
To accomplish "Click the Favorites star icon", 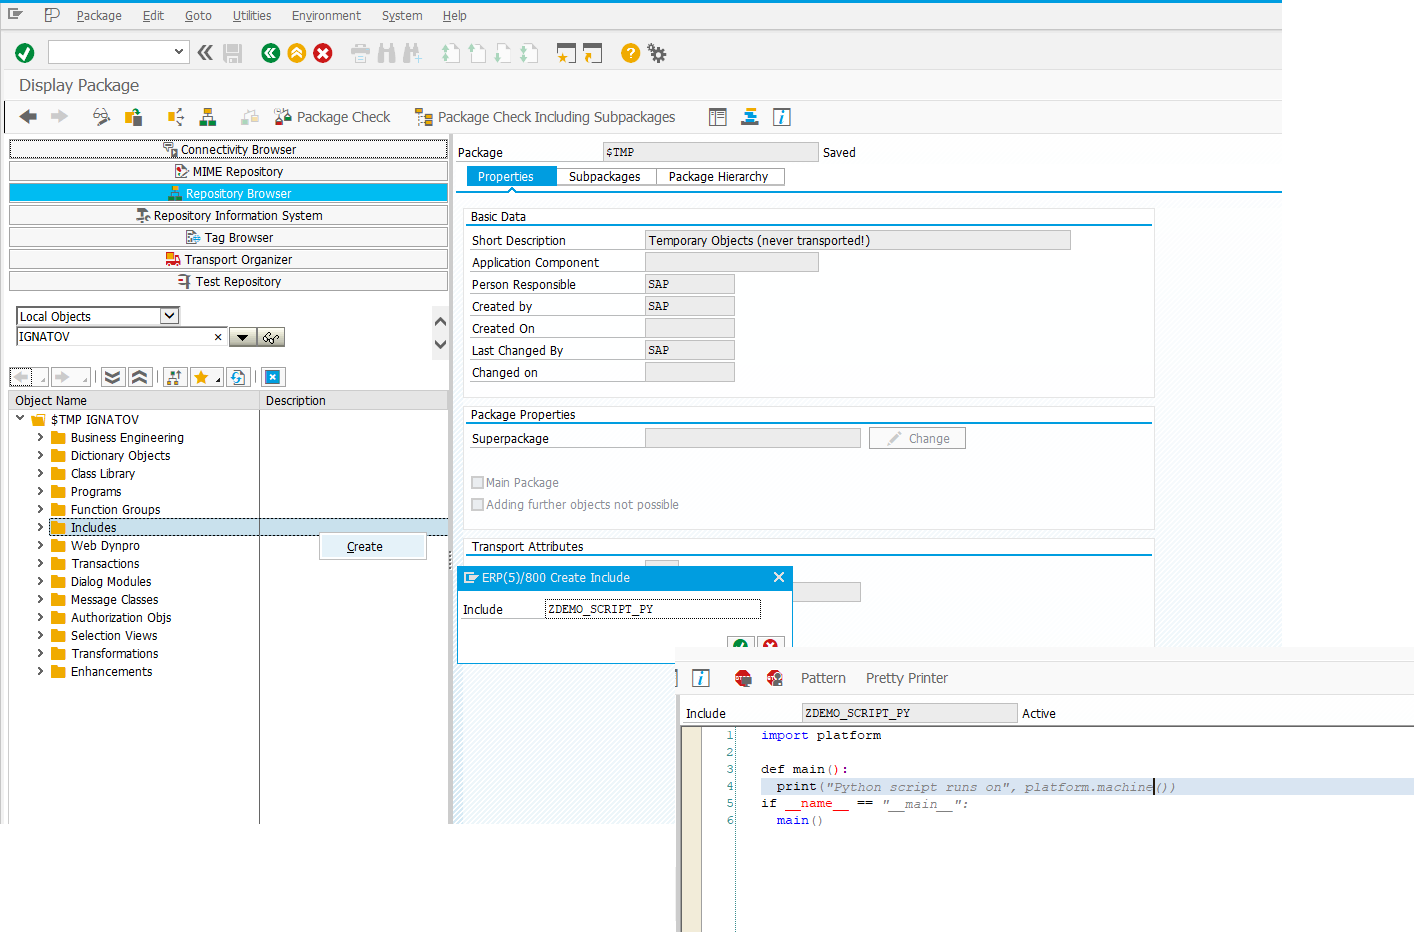I will click(x=204, y=377).
